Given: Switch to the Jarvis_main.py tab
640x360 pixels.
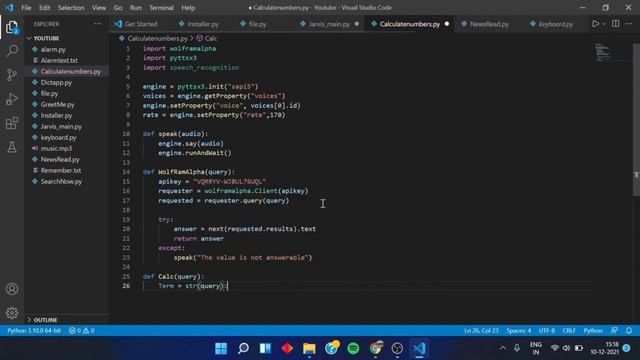Looking at the screenshot, I should pos(329,24).
